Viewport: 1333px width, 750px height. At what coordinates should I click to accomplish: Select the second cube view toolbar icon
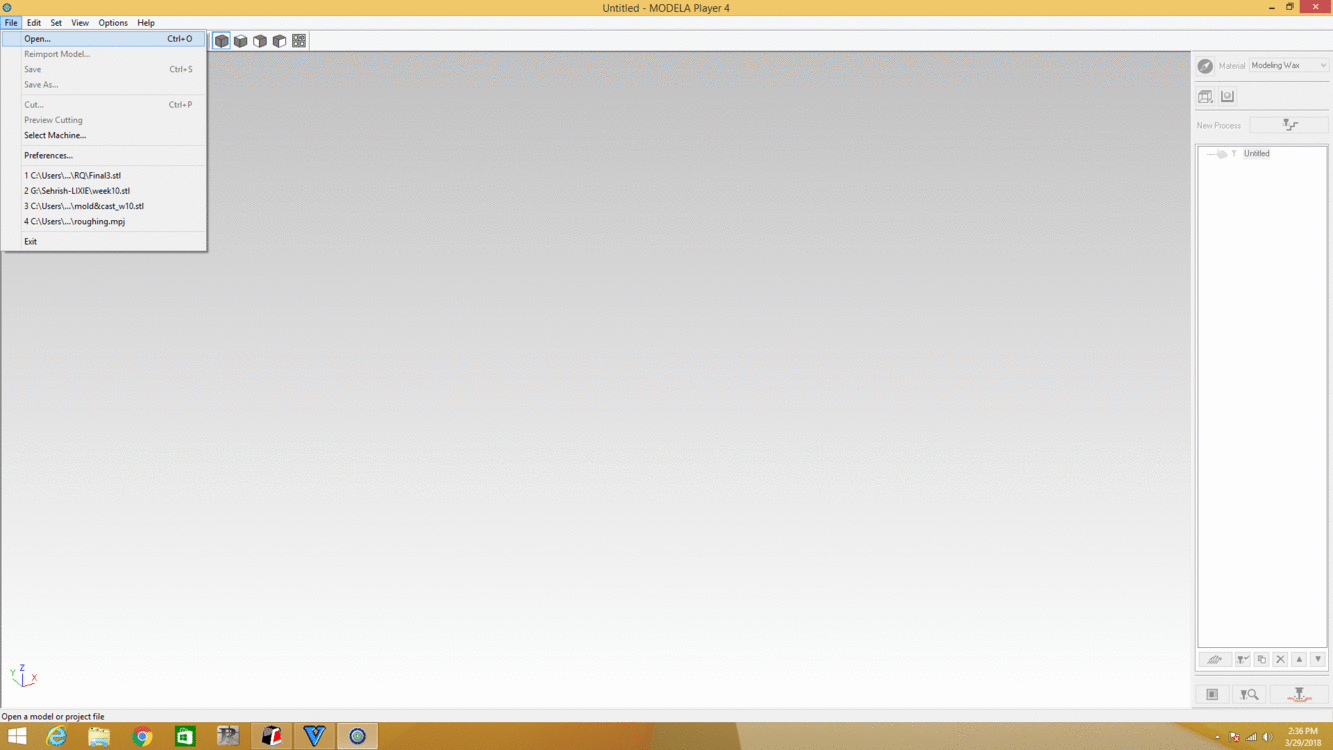241,41
